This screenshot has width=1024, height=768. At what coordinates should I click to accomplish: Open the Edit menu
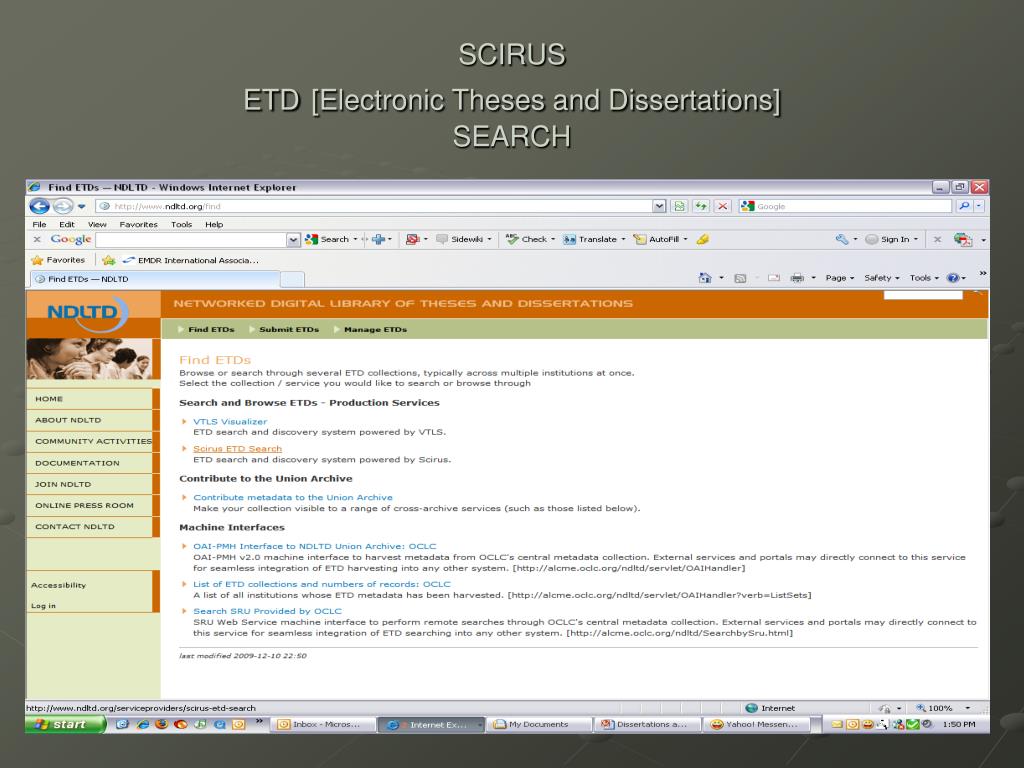(x=67, y=225)
